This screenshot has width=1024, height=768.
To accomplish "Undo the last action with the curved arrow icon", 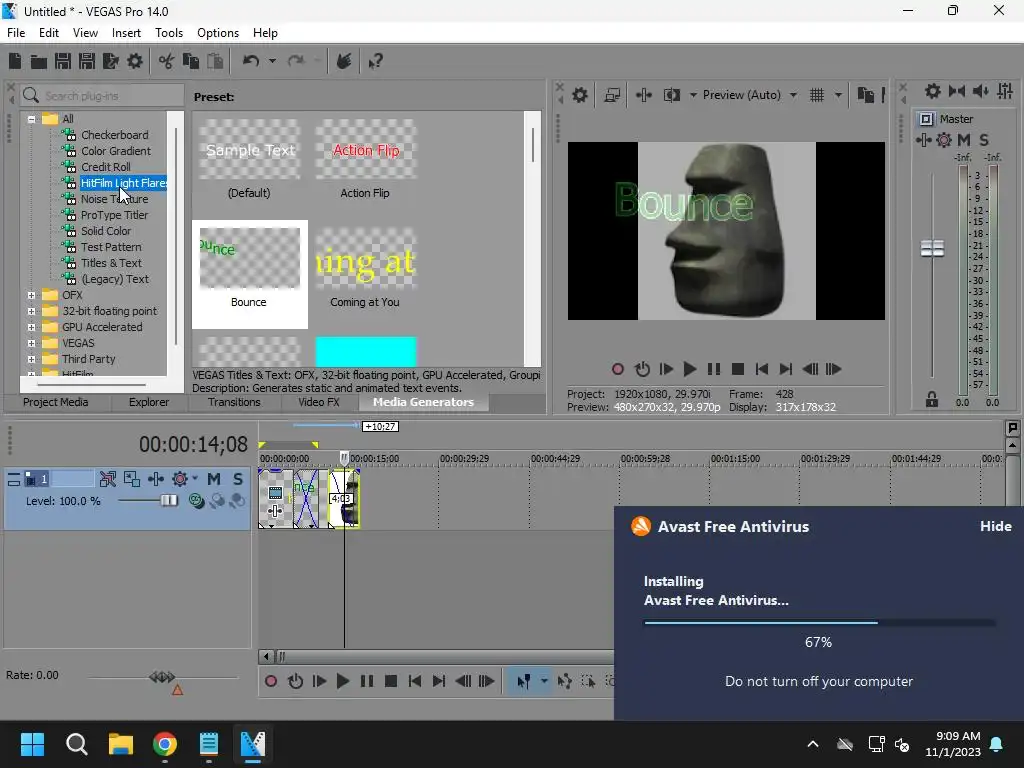I will 251,61.
